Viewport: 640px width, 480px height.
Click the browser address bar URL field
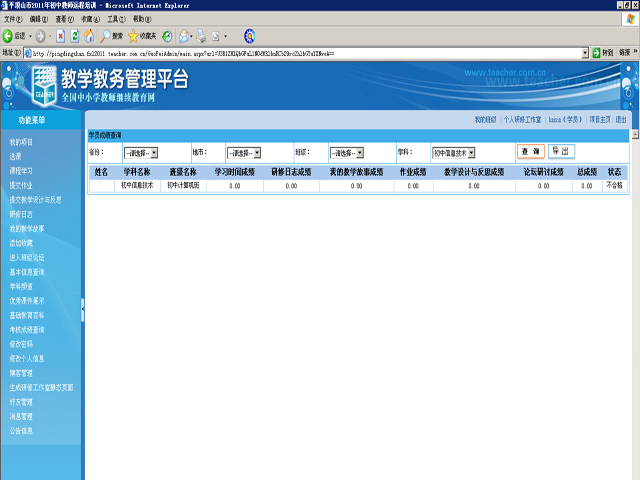tap(300, 52)
